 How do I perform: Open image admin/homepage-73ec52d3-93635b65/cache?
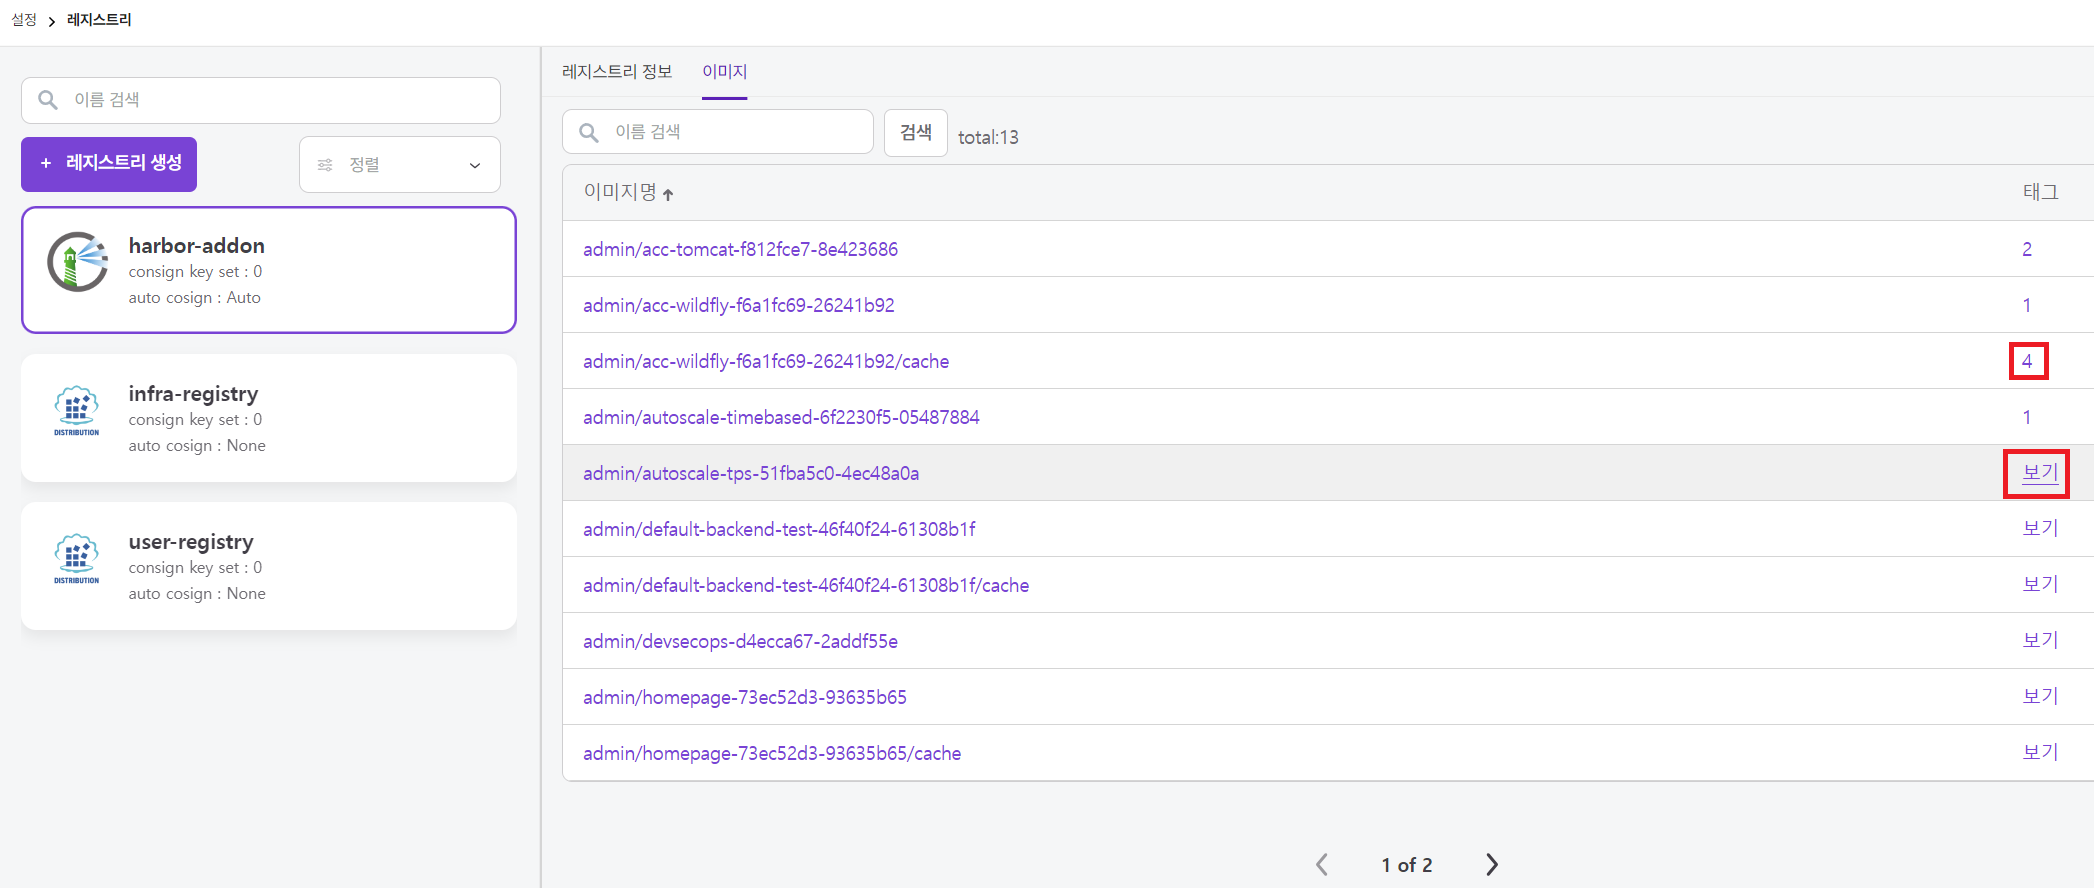(772, 753)
